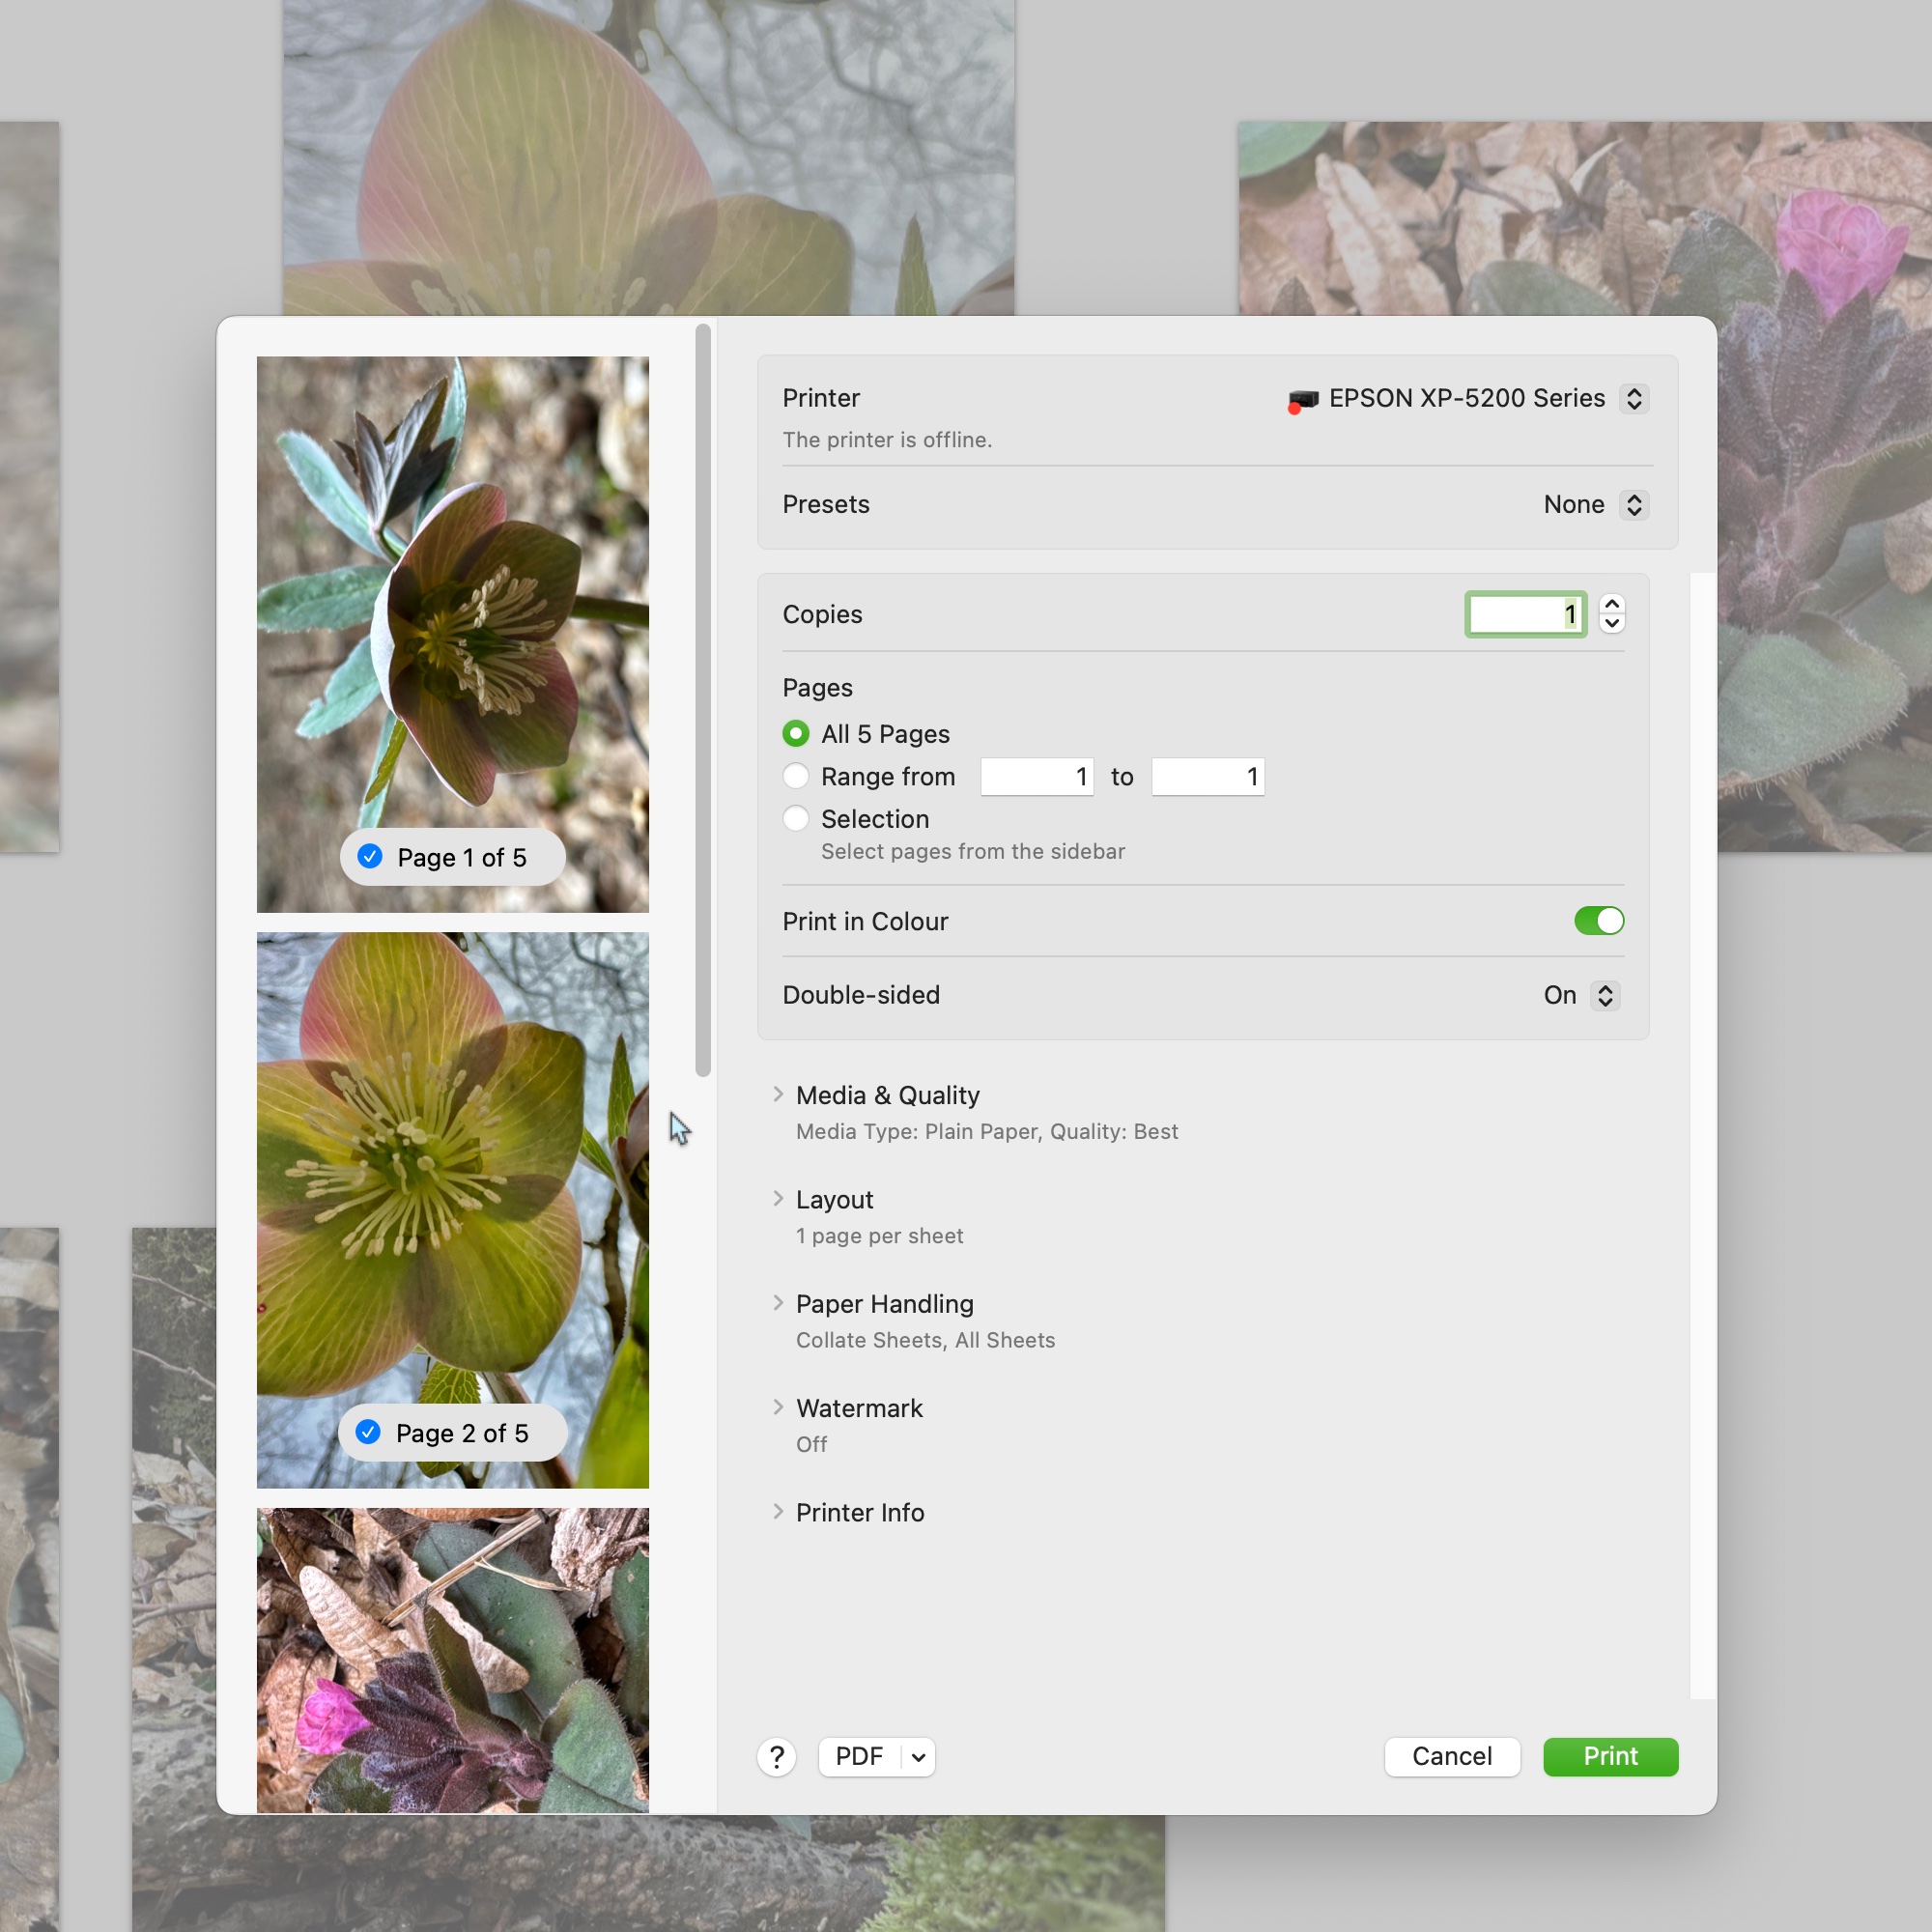This screenshot has width=1932, height=1932.
Task: Uncheck the Page 2 of 5 checkbox
Action: click(368, 1432)
